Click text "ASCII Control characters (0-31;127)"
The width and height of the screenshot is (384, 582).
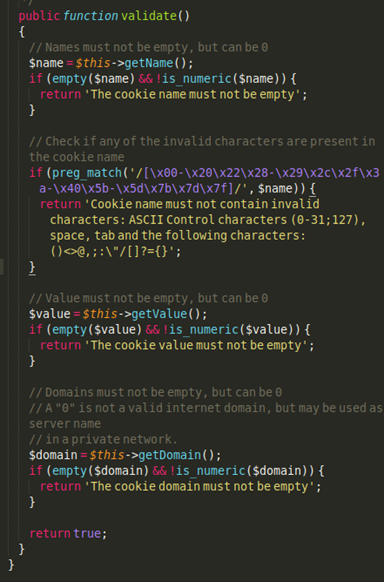pos(244,220)
